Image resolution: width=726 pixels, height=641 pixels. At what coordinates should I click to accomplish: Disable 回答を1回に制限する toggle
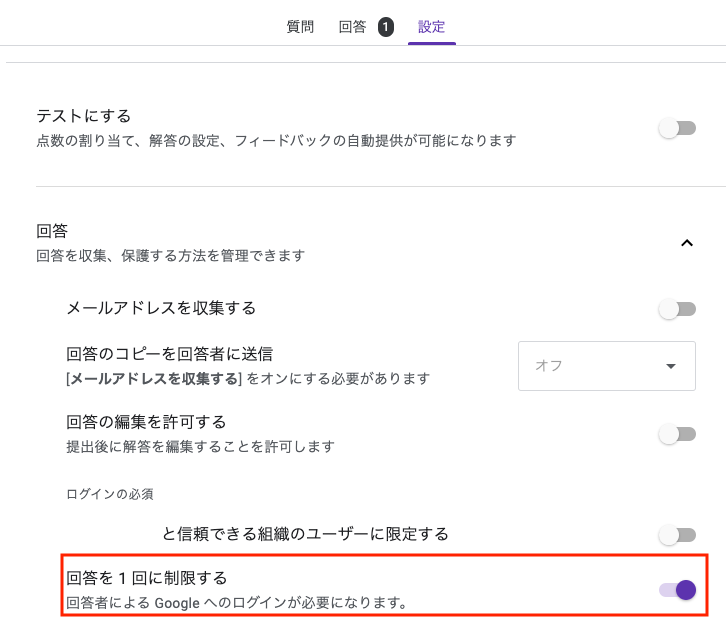pos(677,590)
